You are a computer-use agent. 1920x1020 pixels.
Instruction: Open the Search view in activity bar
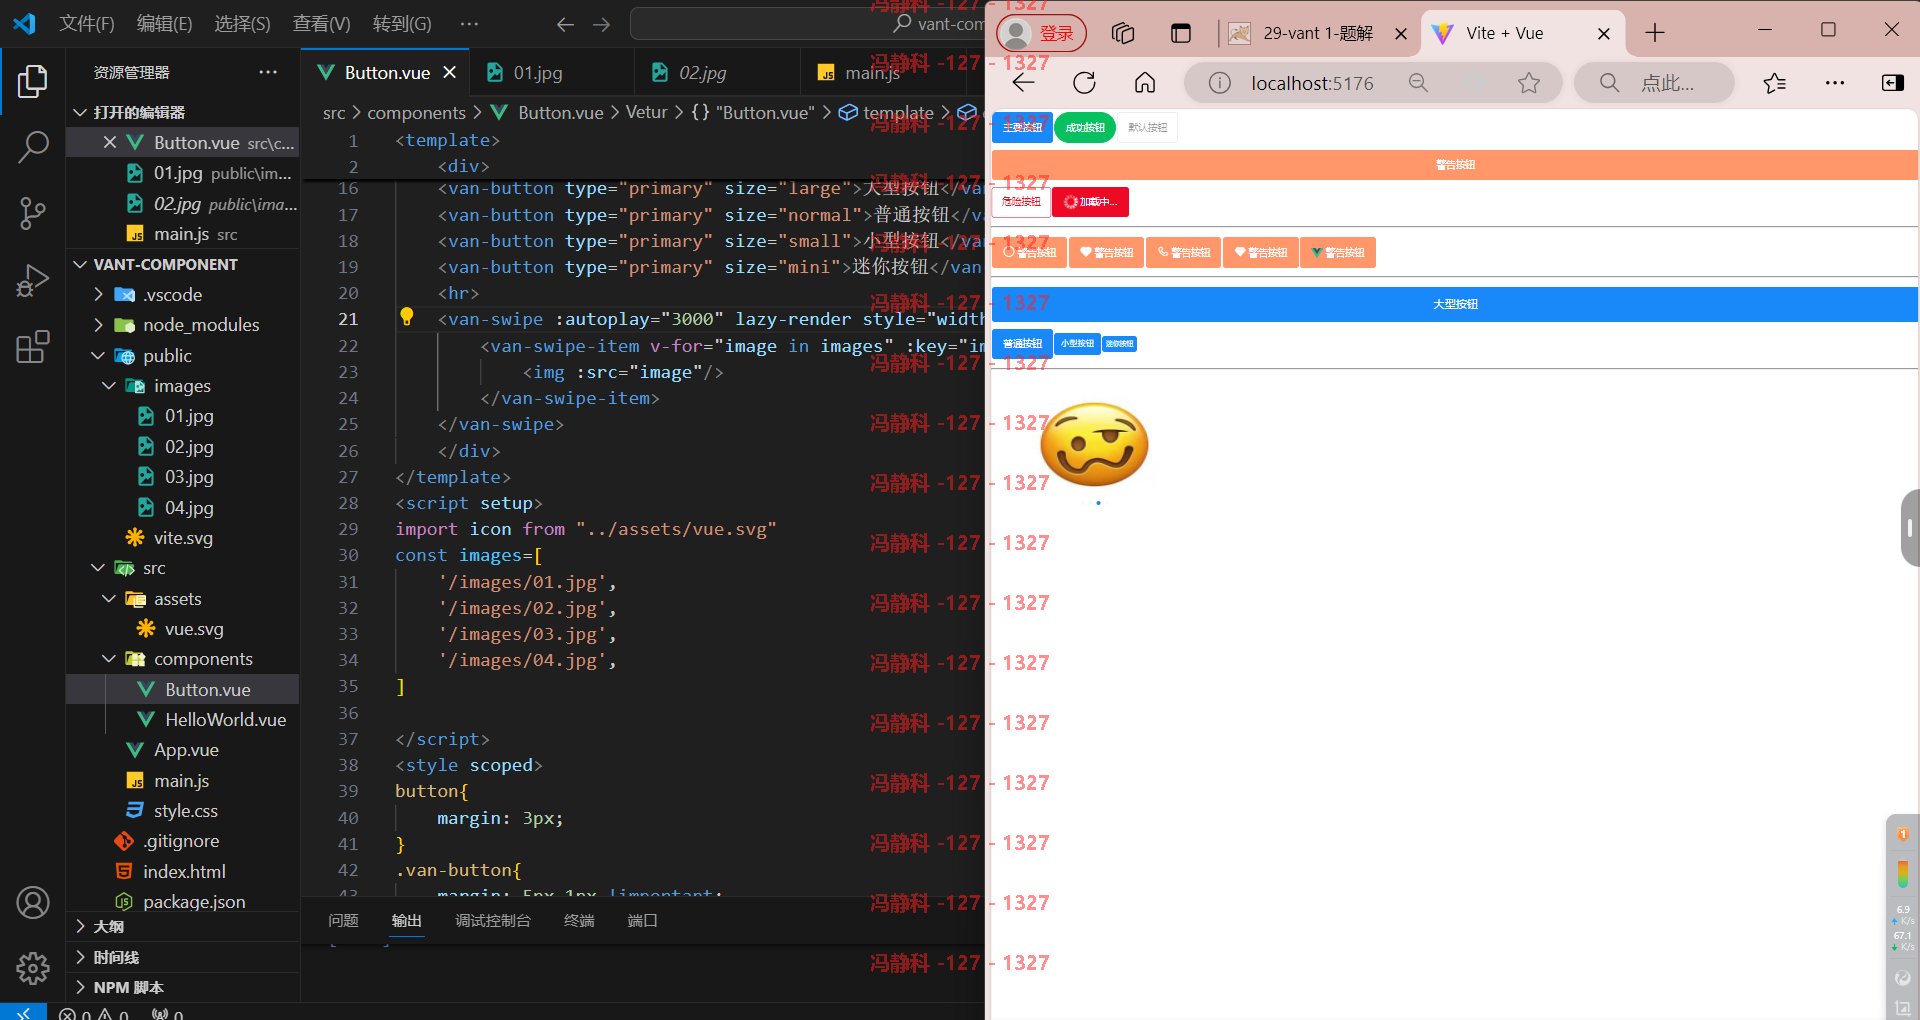pyautogui.click(x=32, y=147)
